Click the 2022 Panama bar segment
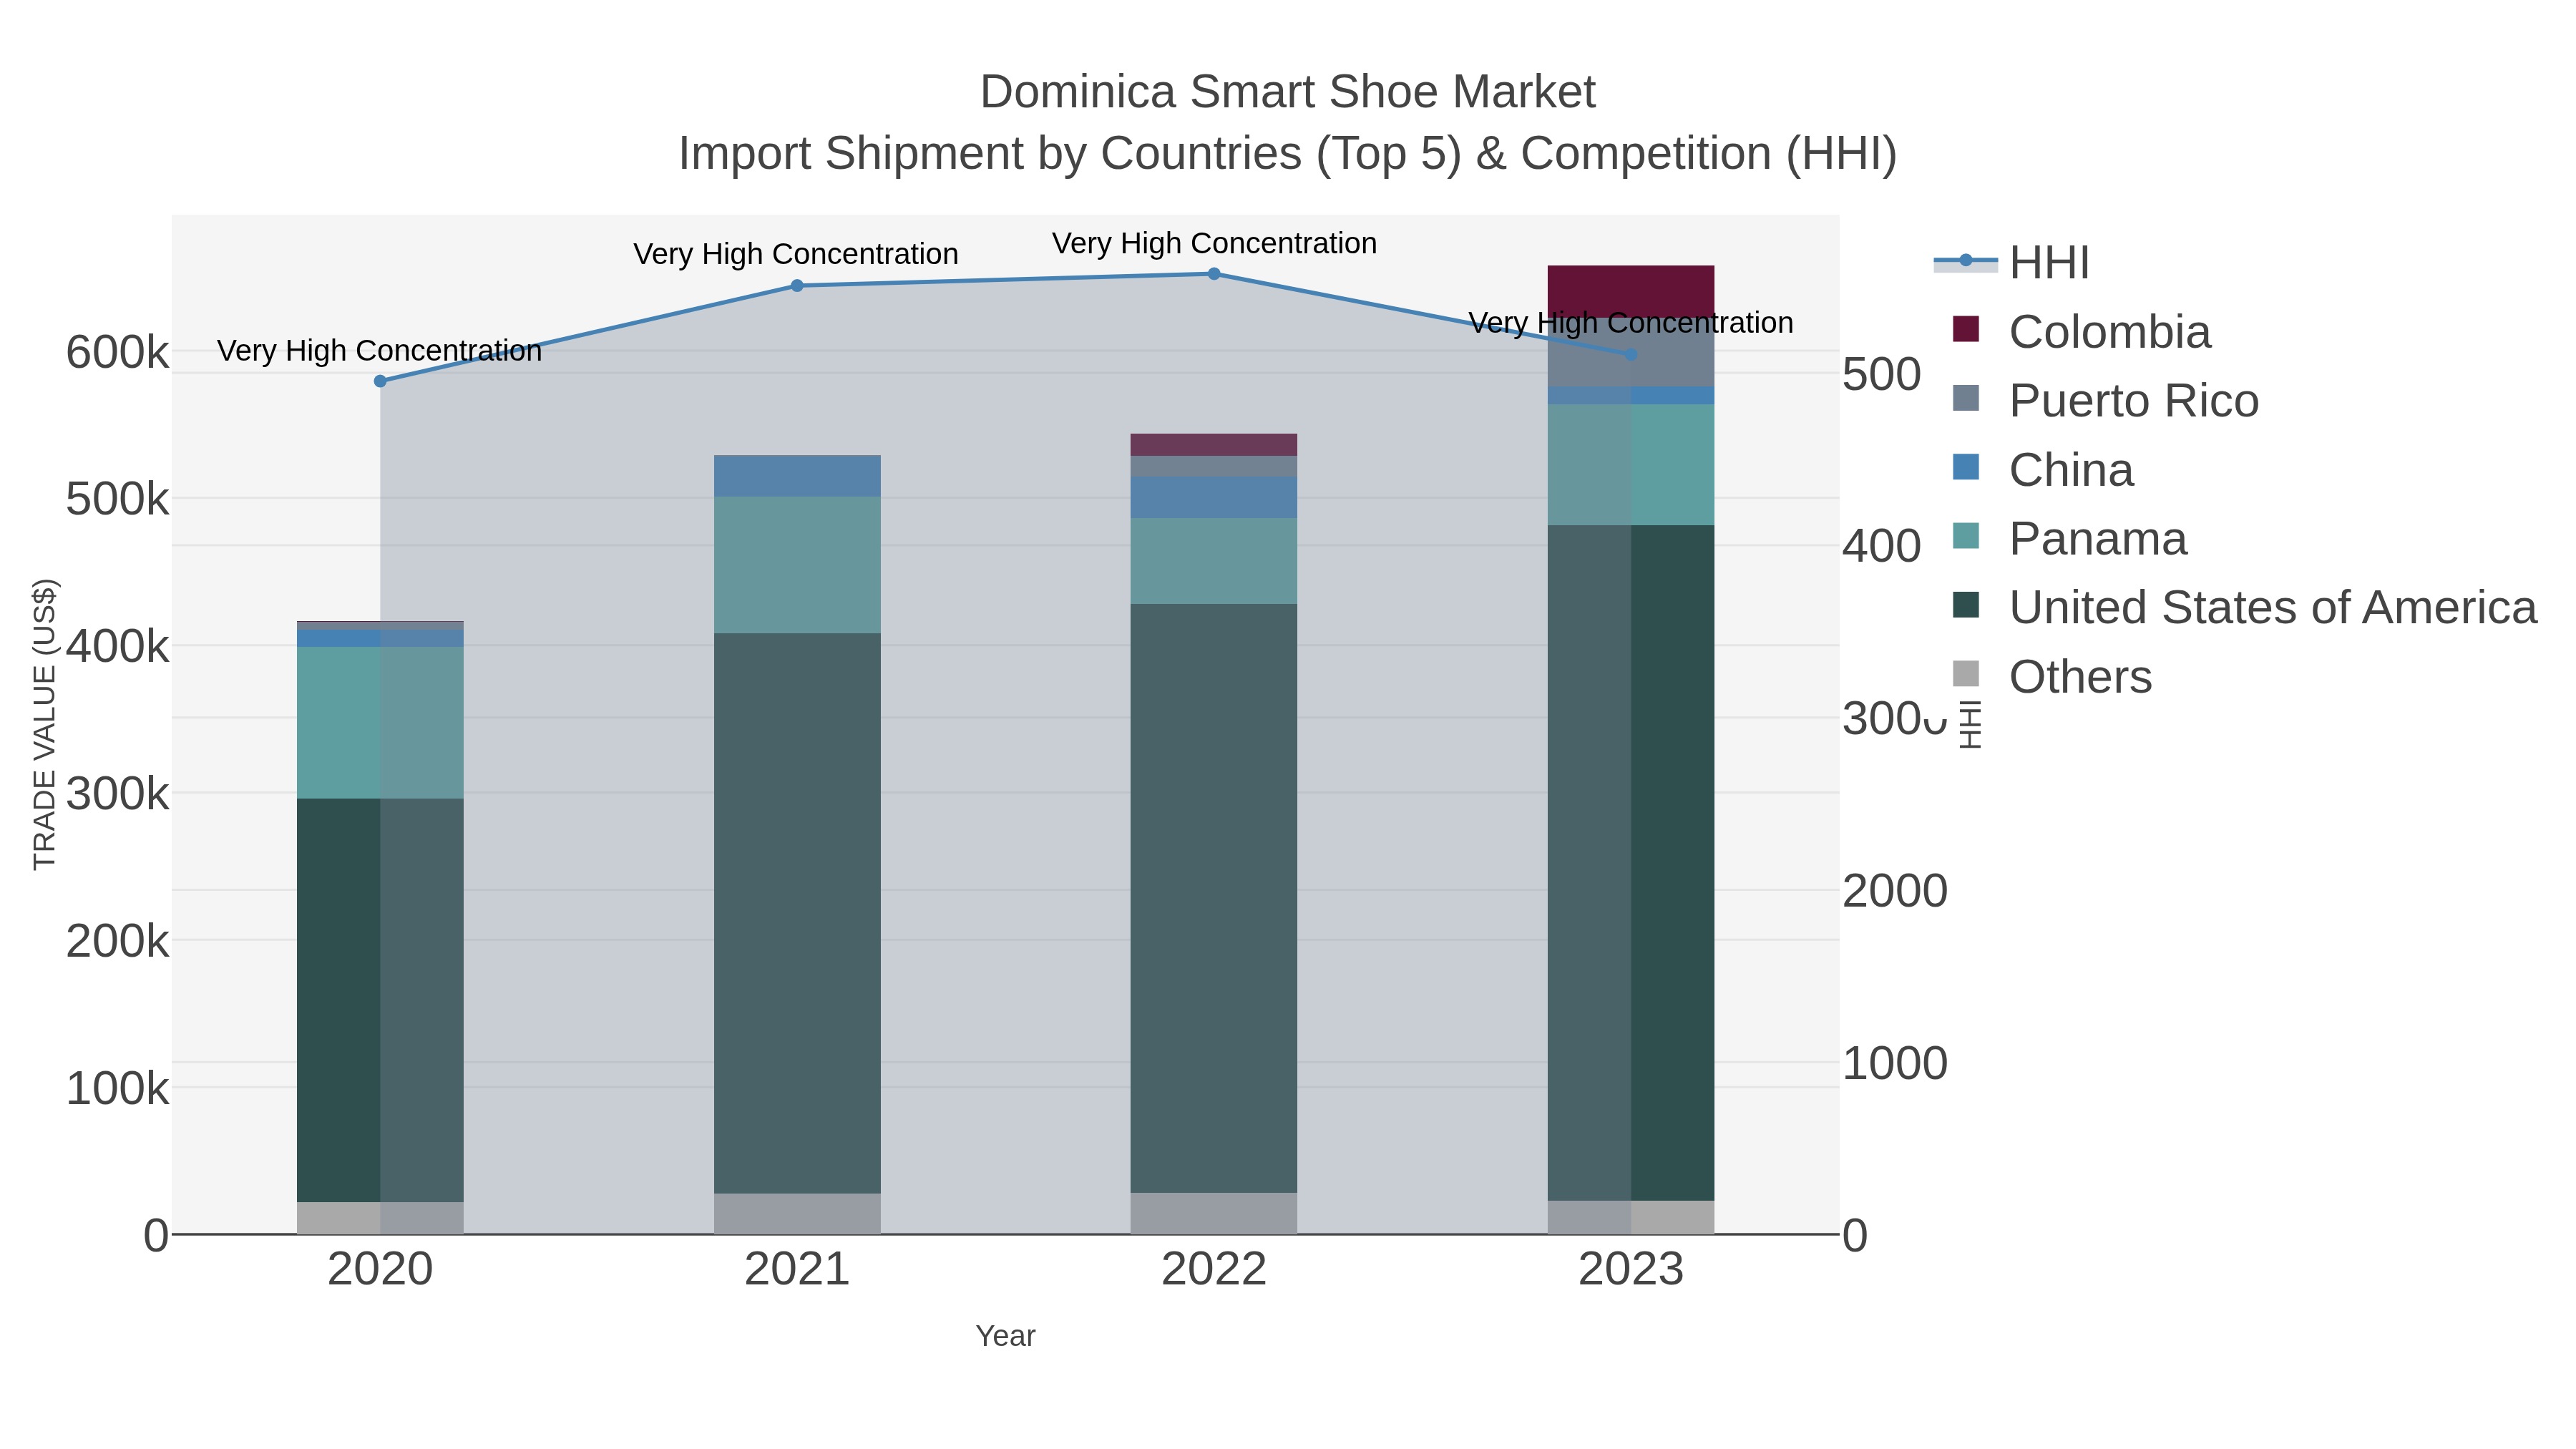This screenshot has width=2576, height=1449. [1214, 561]
